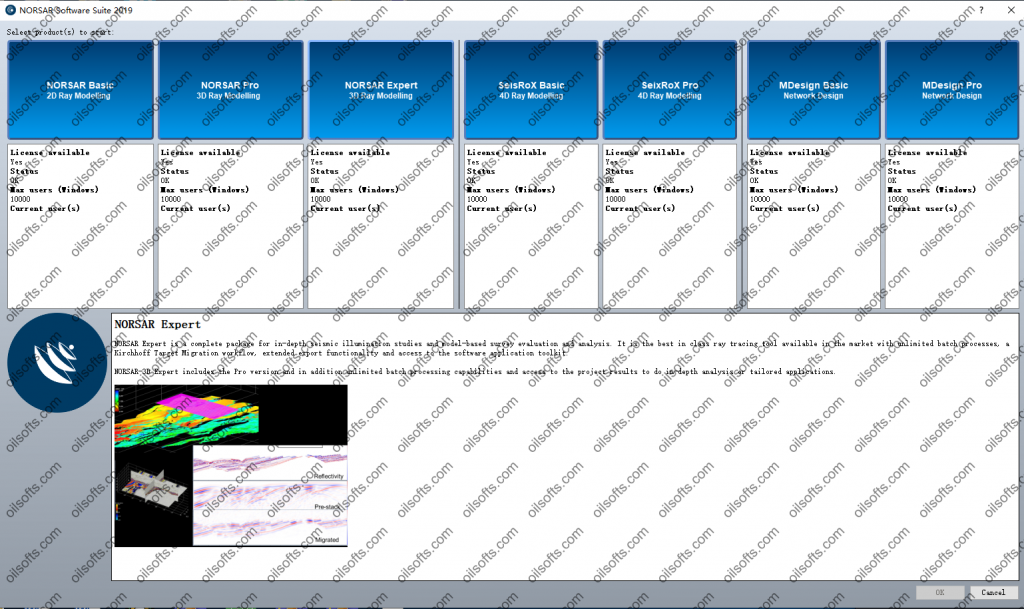Click the NORSAR Expert preview image

[x=231, y=465]
